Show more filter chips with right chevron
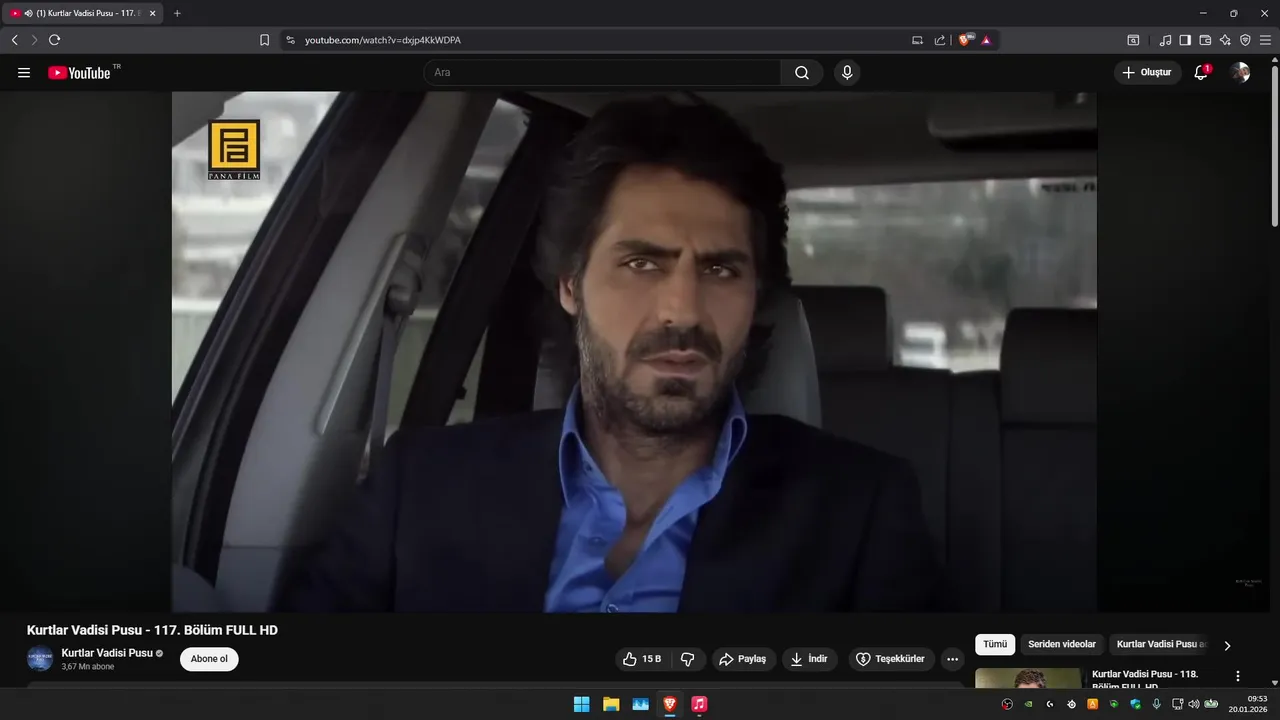The height and width of the screenshot is (720, 1280). click(x=1227, y=645)
